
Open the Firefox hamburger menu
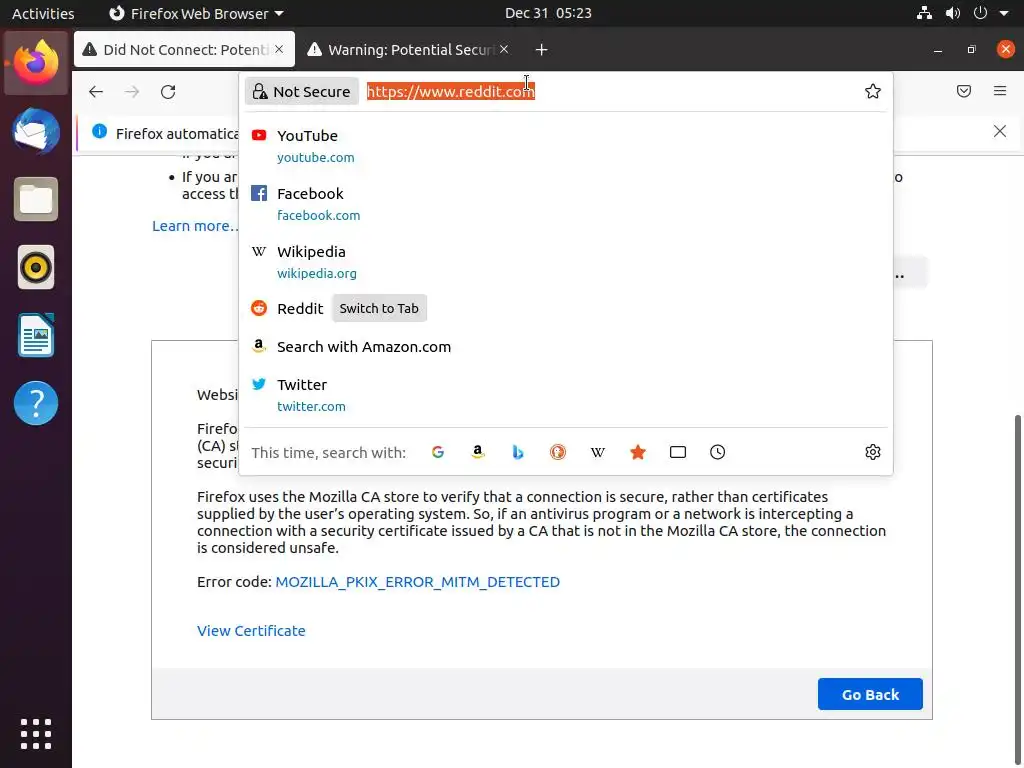1000,91
